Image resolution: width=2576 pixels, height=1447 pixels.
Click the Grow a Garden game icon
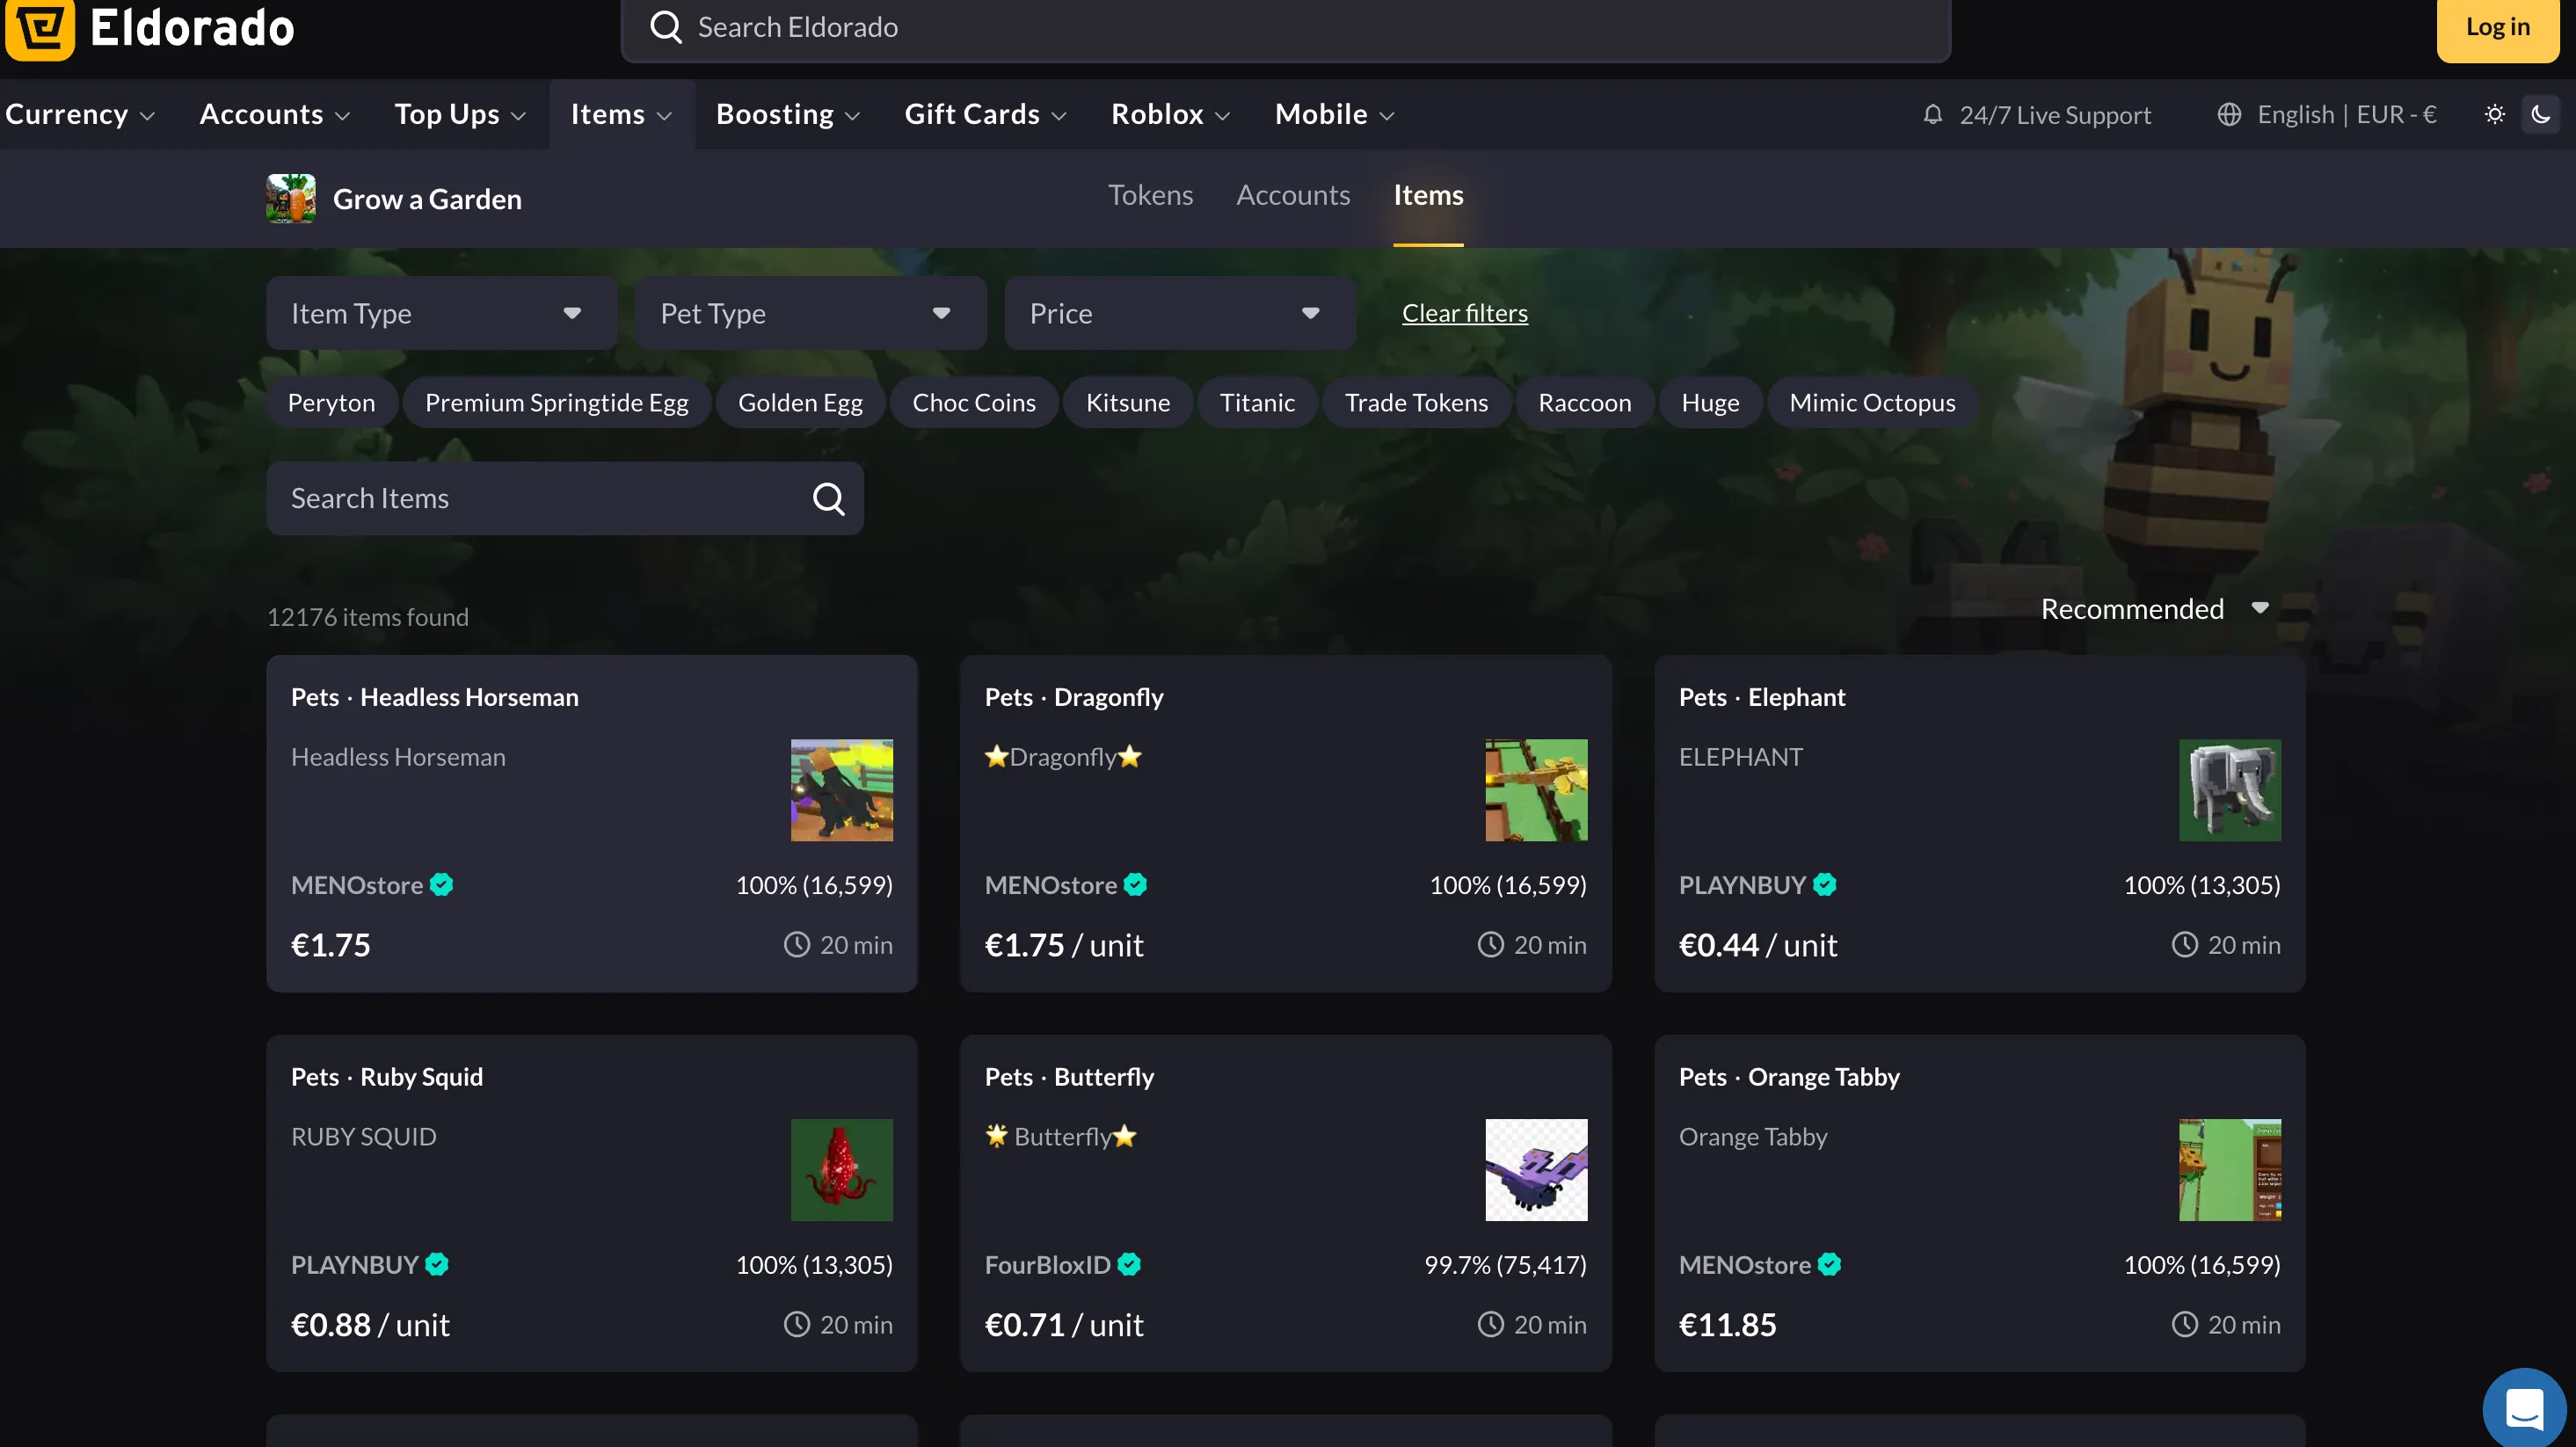coord(290,198)
